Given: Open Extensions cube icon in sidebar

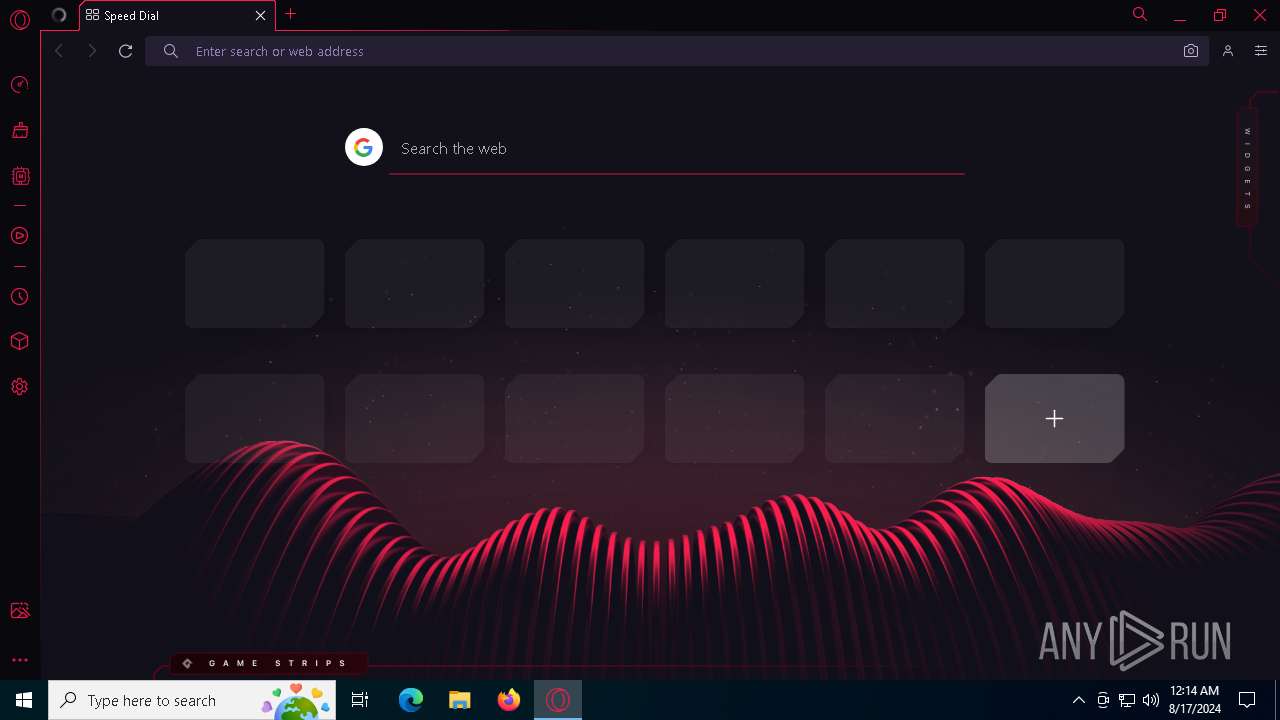Looking at the screenshot, I should [x=19, y=341].
